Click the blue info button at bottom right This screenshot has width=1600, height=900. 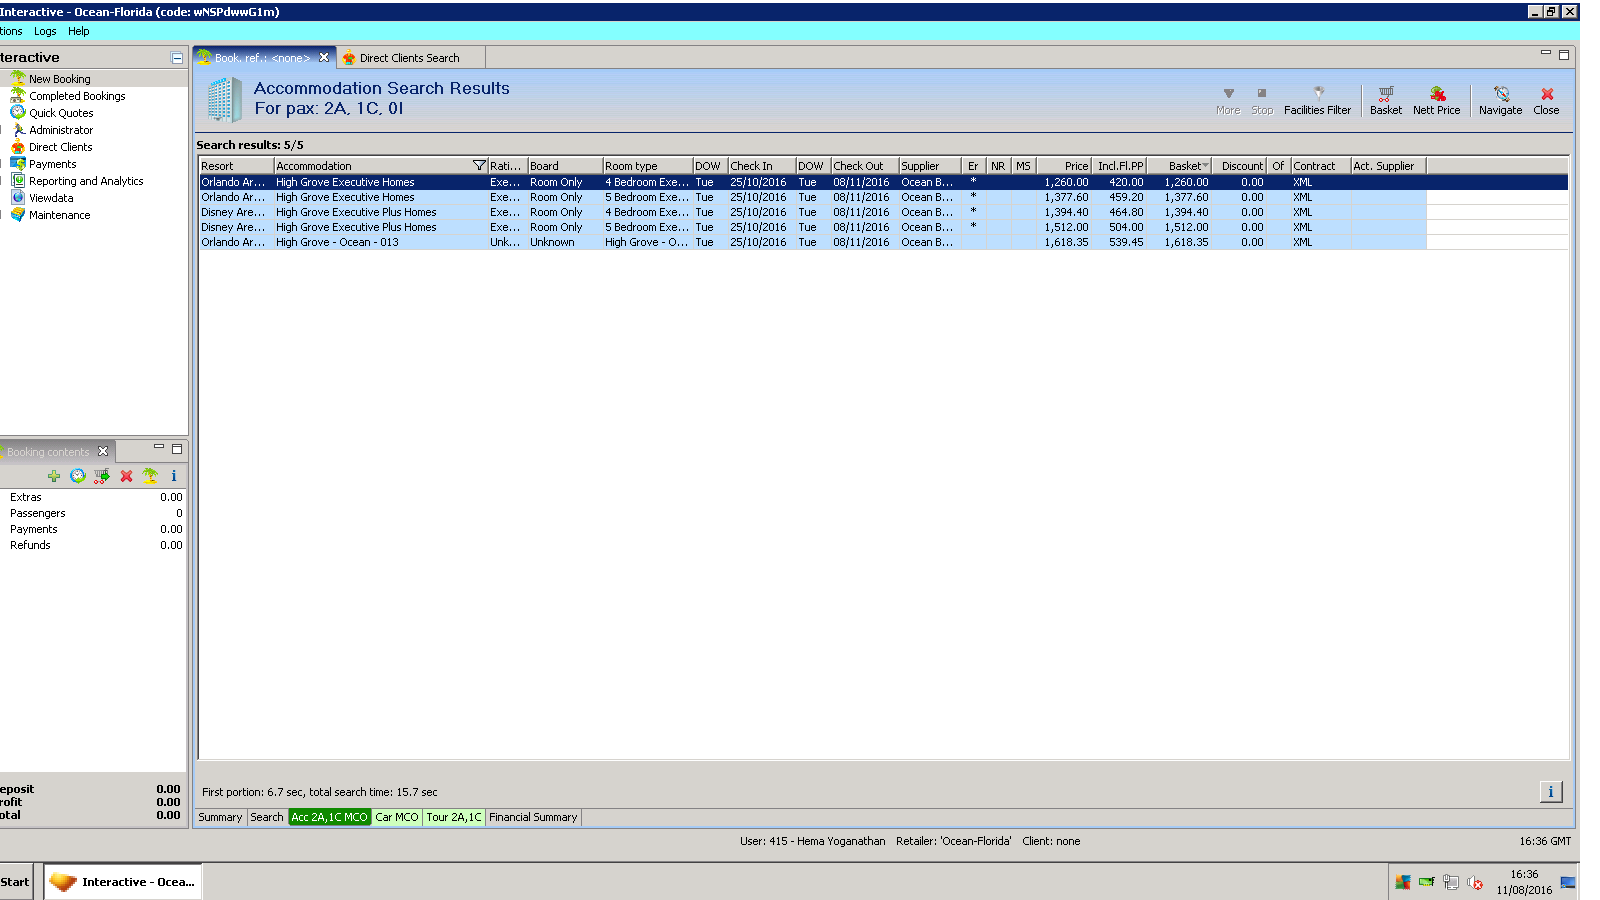[1550, 792]
